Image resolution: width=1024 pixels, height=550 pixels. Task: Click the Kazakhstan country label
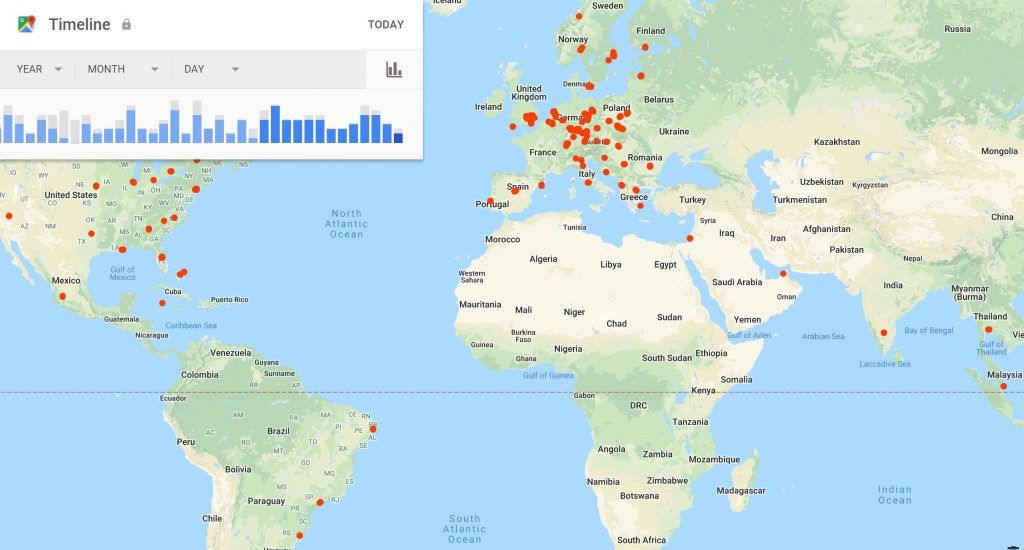(837, 142)
